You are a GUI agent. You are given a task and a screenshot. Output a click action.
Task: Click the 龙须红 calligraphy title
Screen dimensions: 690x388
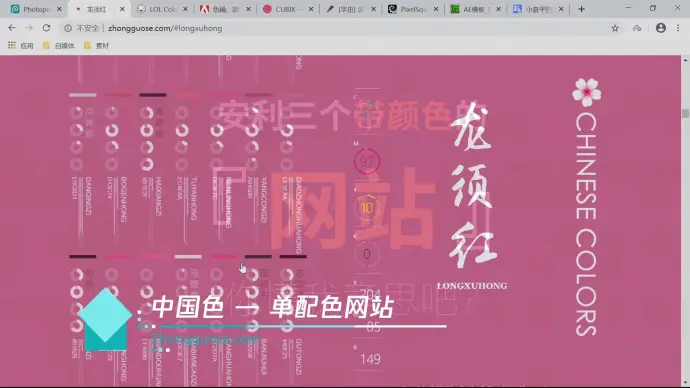[472, 185]
